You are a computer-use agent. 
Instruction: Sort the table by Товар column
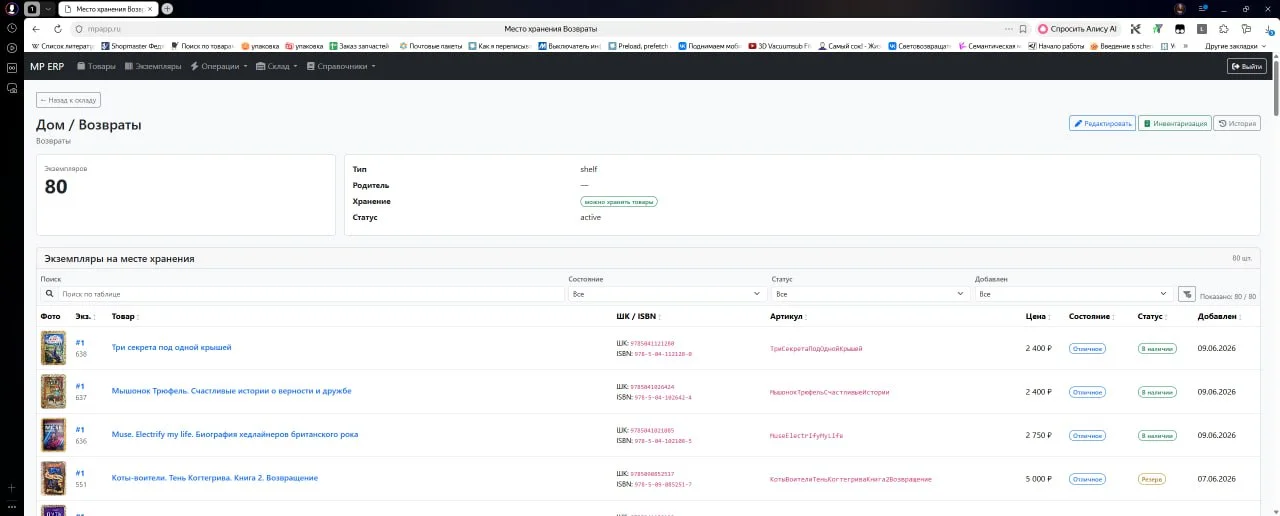point(124,316)
